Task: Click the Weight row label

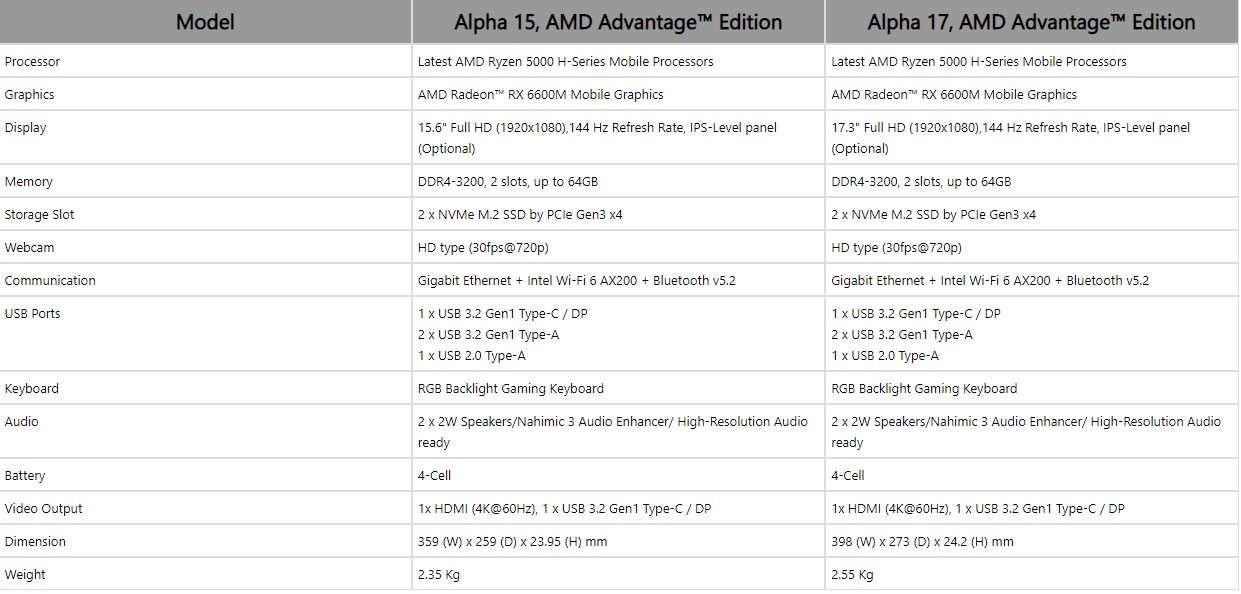Action: pyautogui.click(x=25, y=575)
